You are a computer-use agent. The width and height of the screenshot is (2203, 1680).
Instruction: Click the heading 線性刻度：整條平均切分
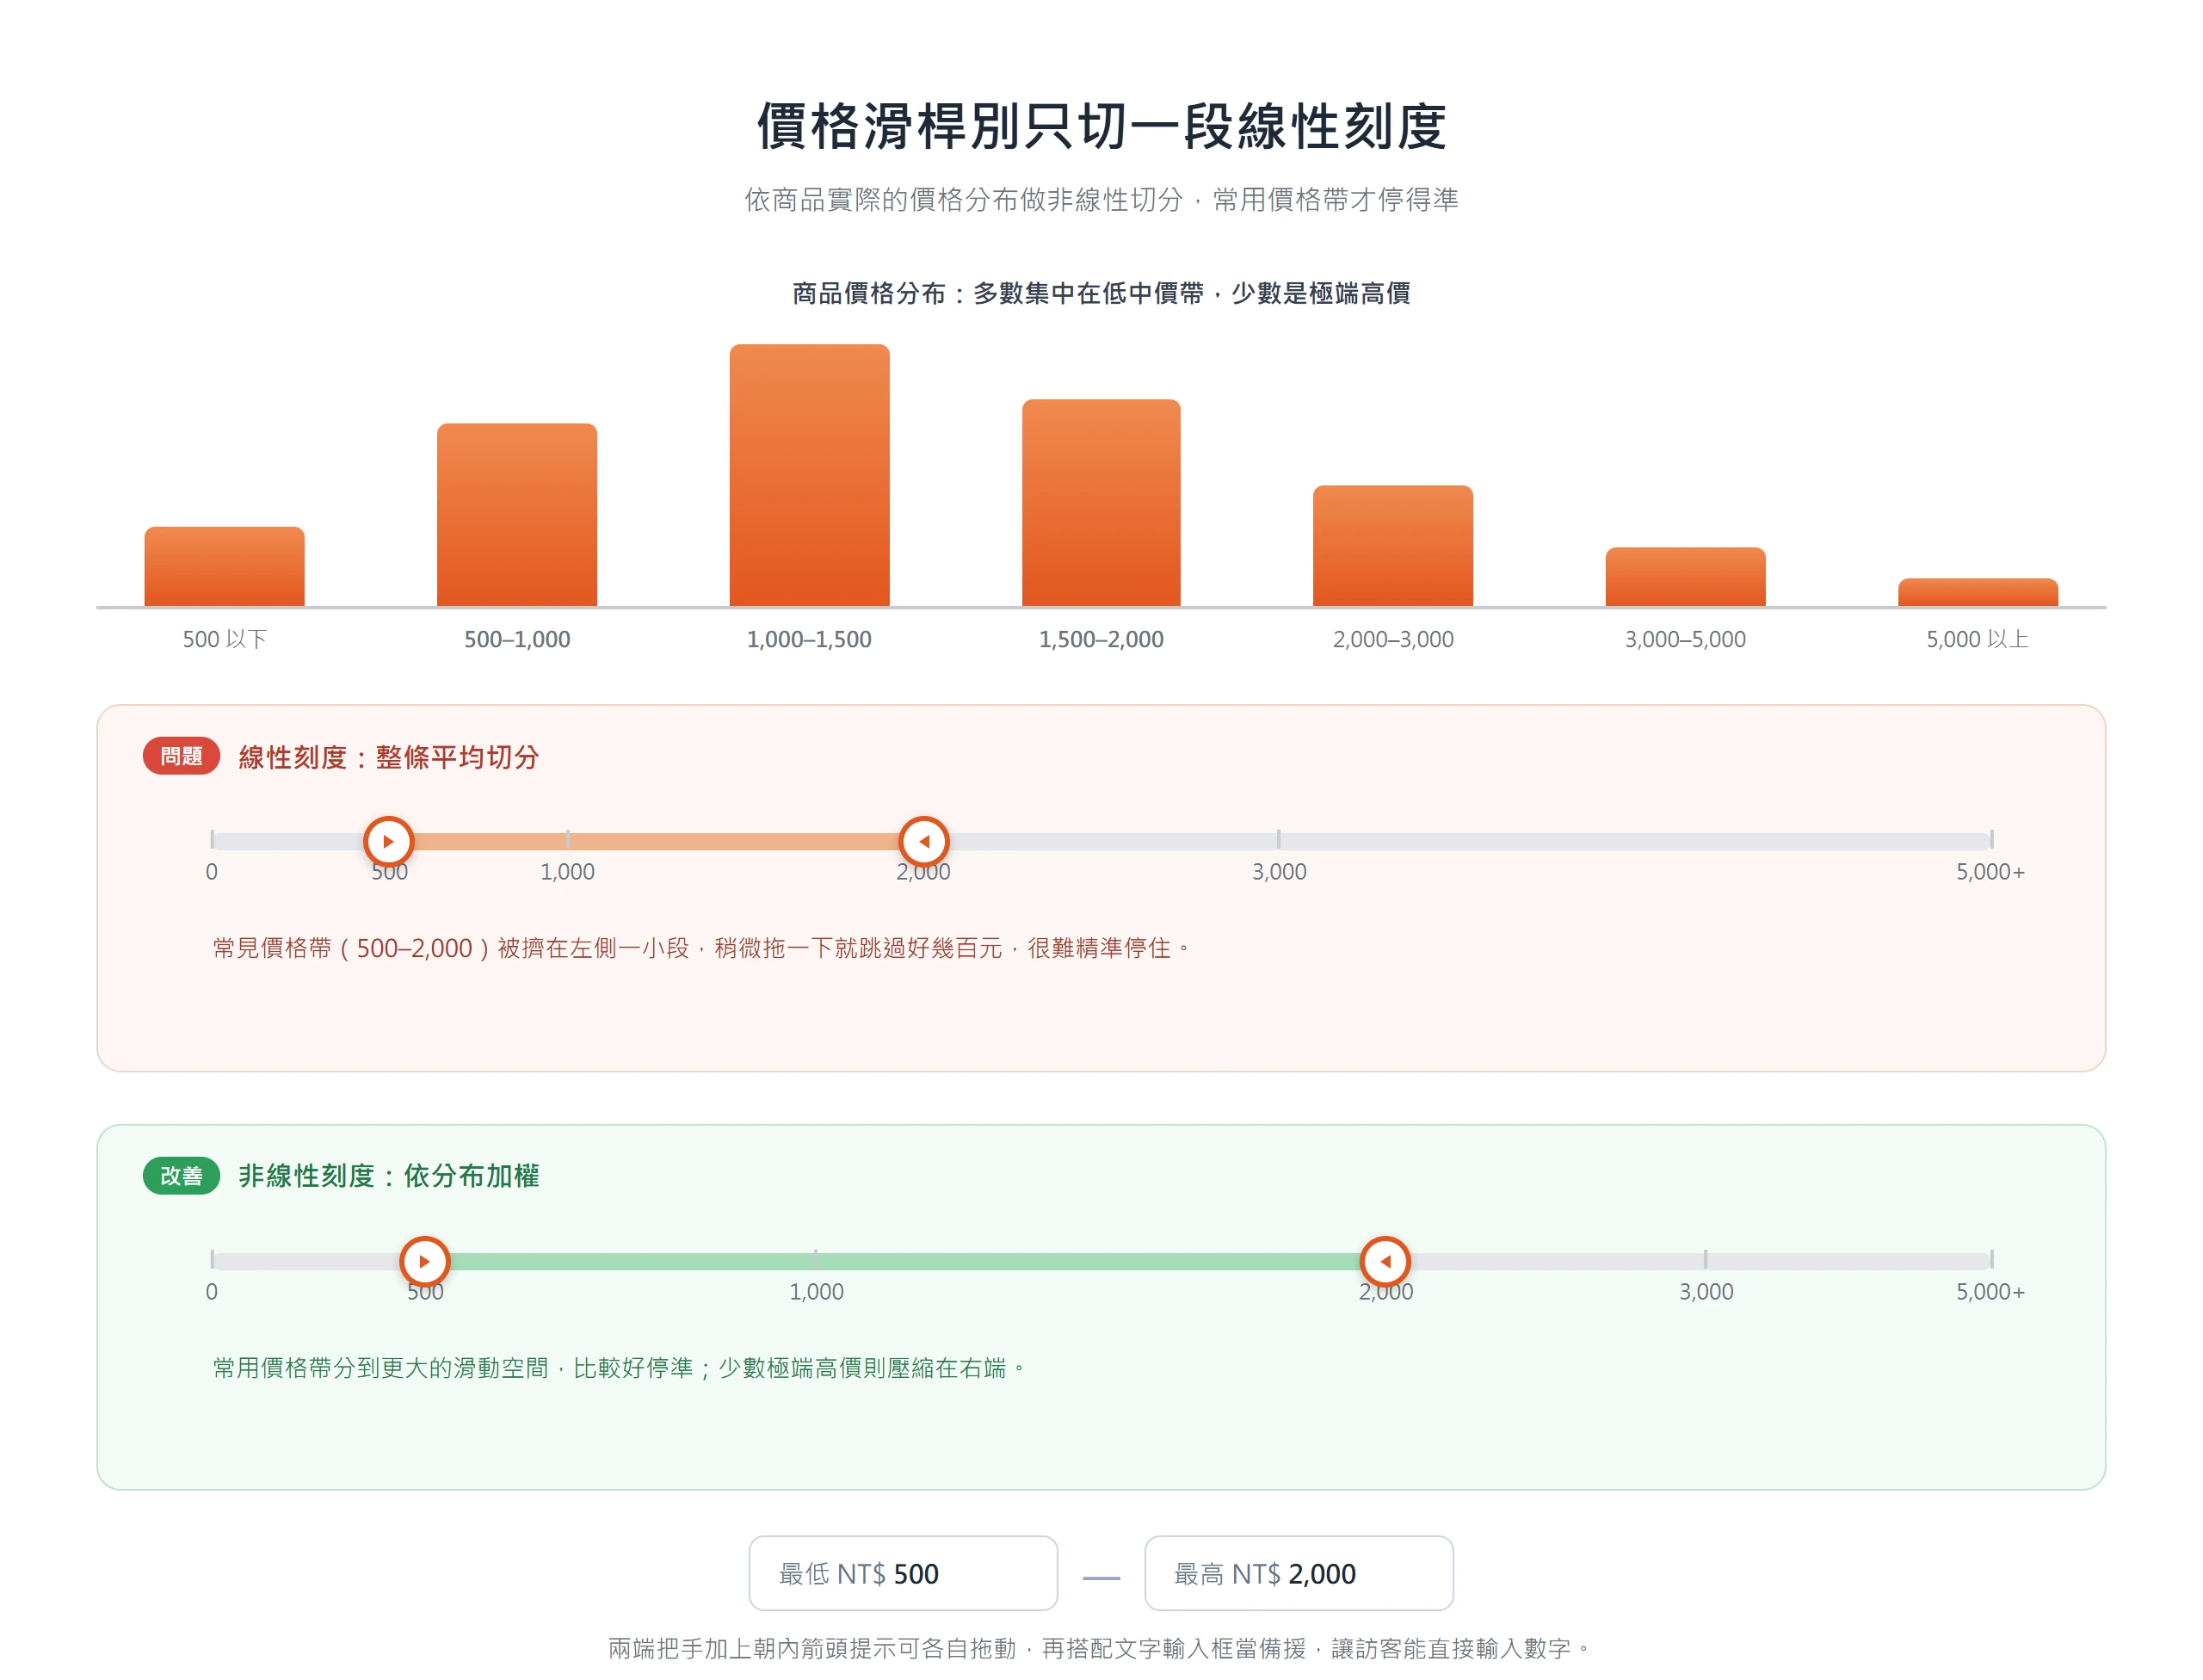point(388,757)
